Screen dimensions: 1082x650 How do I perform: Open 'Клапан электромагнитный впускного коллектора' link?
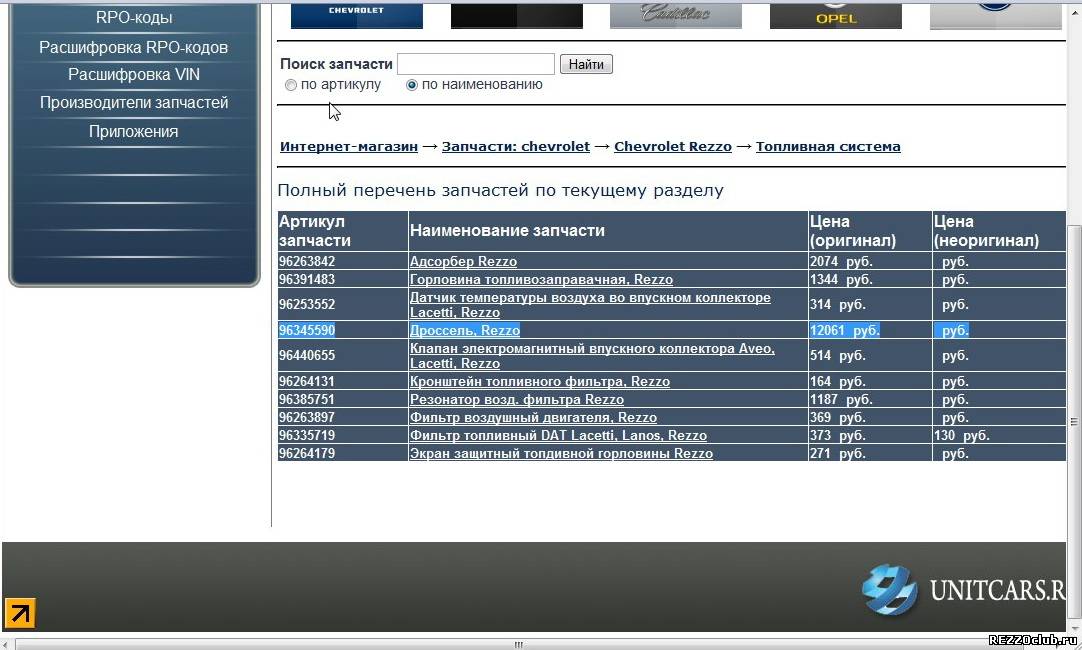(592, 355)
